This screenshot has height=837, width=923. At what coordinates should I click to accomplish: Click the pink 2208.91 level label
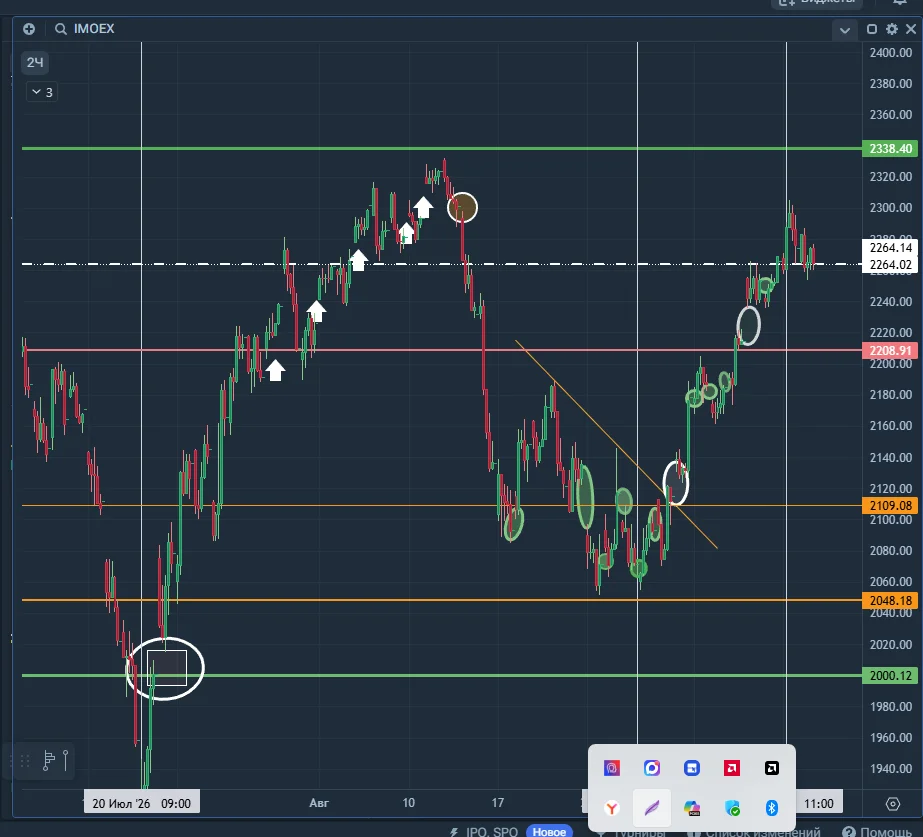pos(890,351)
